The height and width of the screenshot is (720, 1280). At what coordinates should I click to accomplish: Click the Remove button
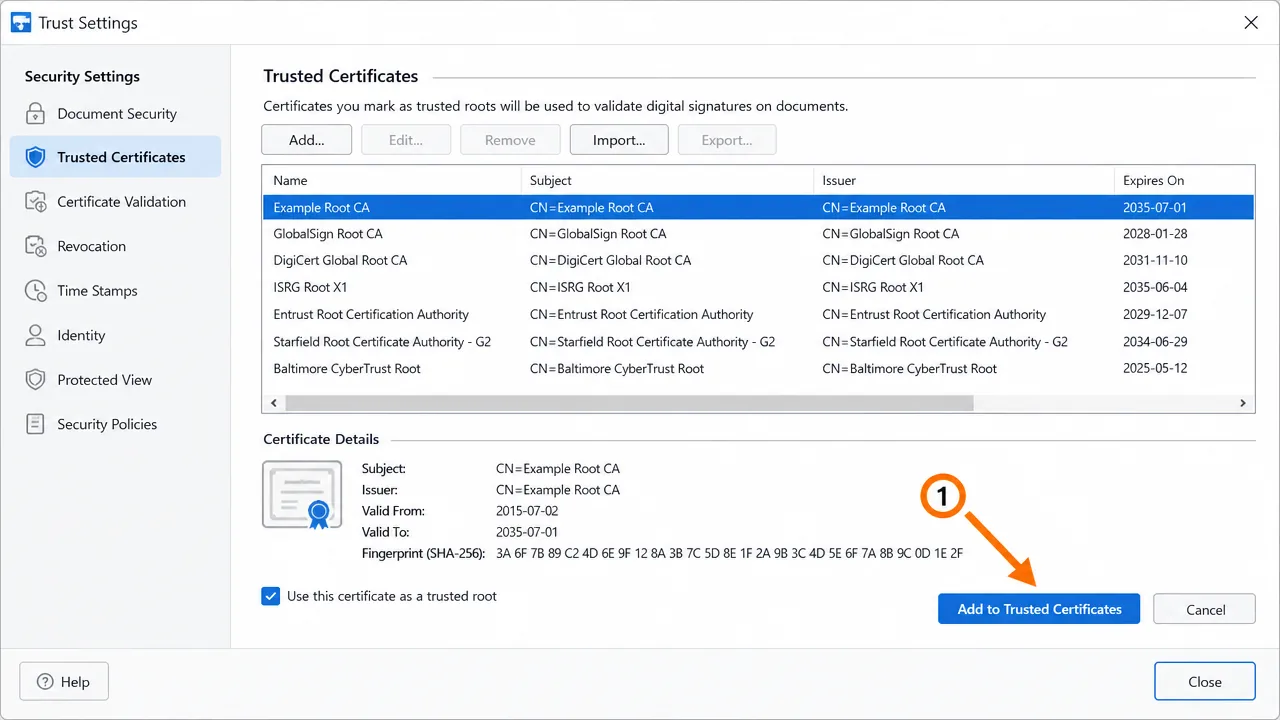click(x=510, y=140)
